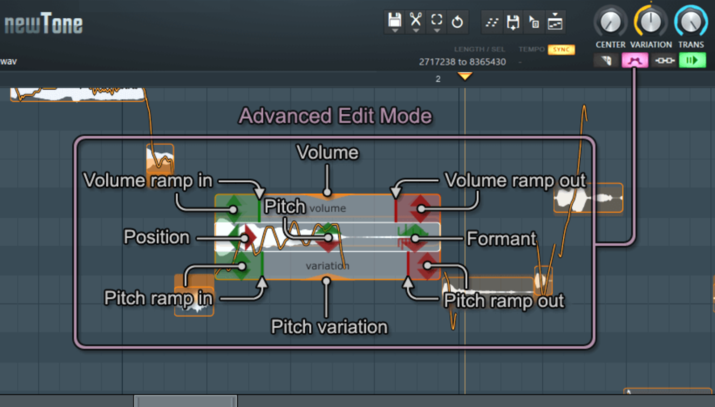Click the orange playhead marker on timeline
Image resolution: width=715 pixels, height=407 pixels.
(x=465, y=76)
